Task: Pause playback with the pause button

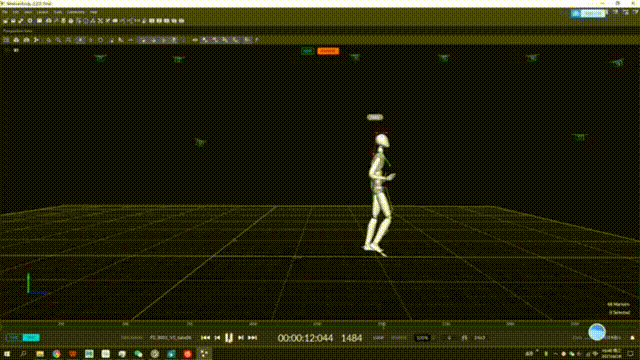Action: [229, 338]
